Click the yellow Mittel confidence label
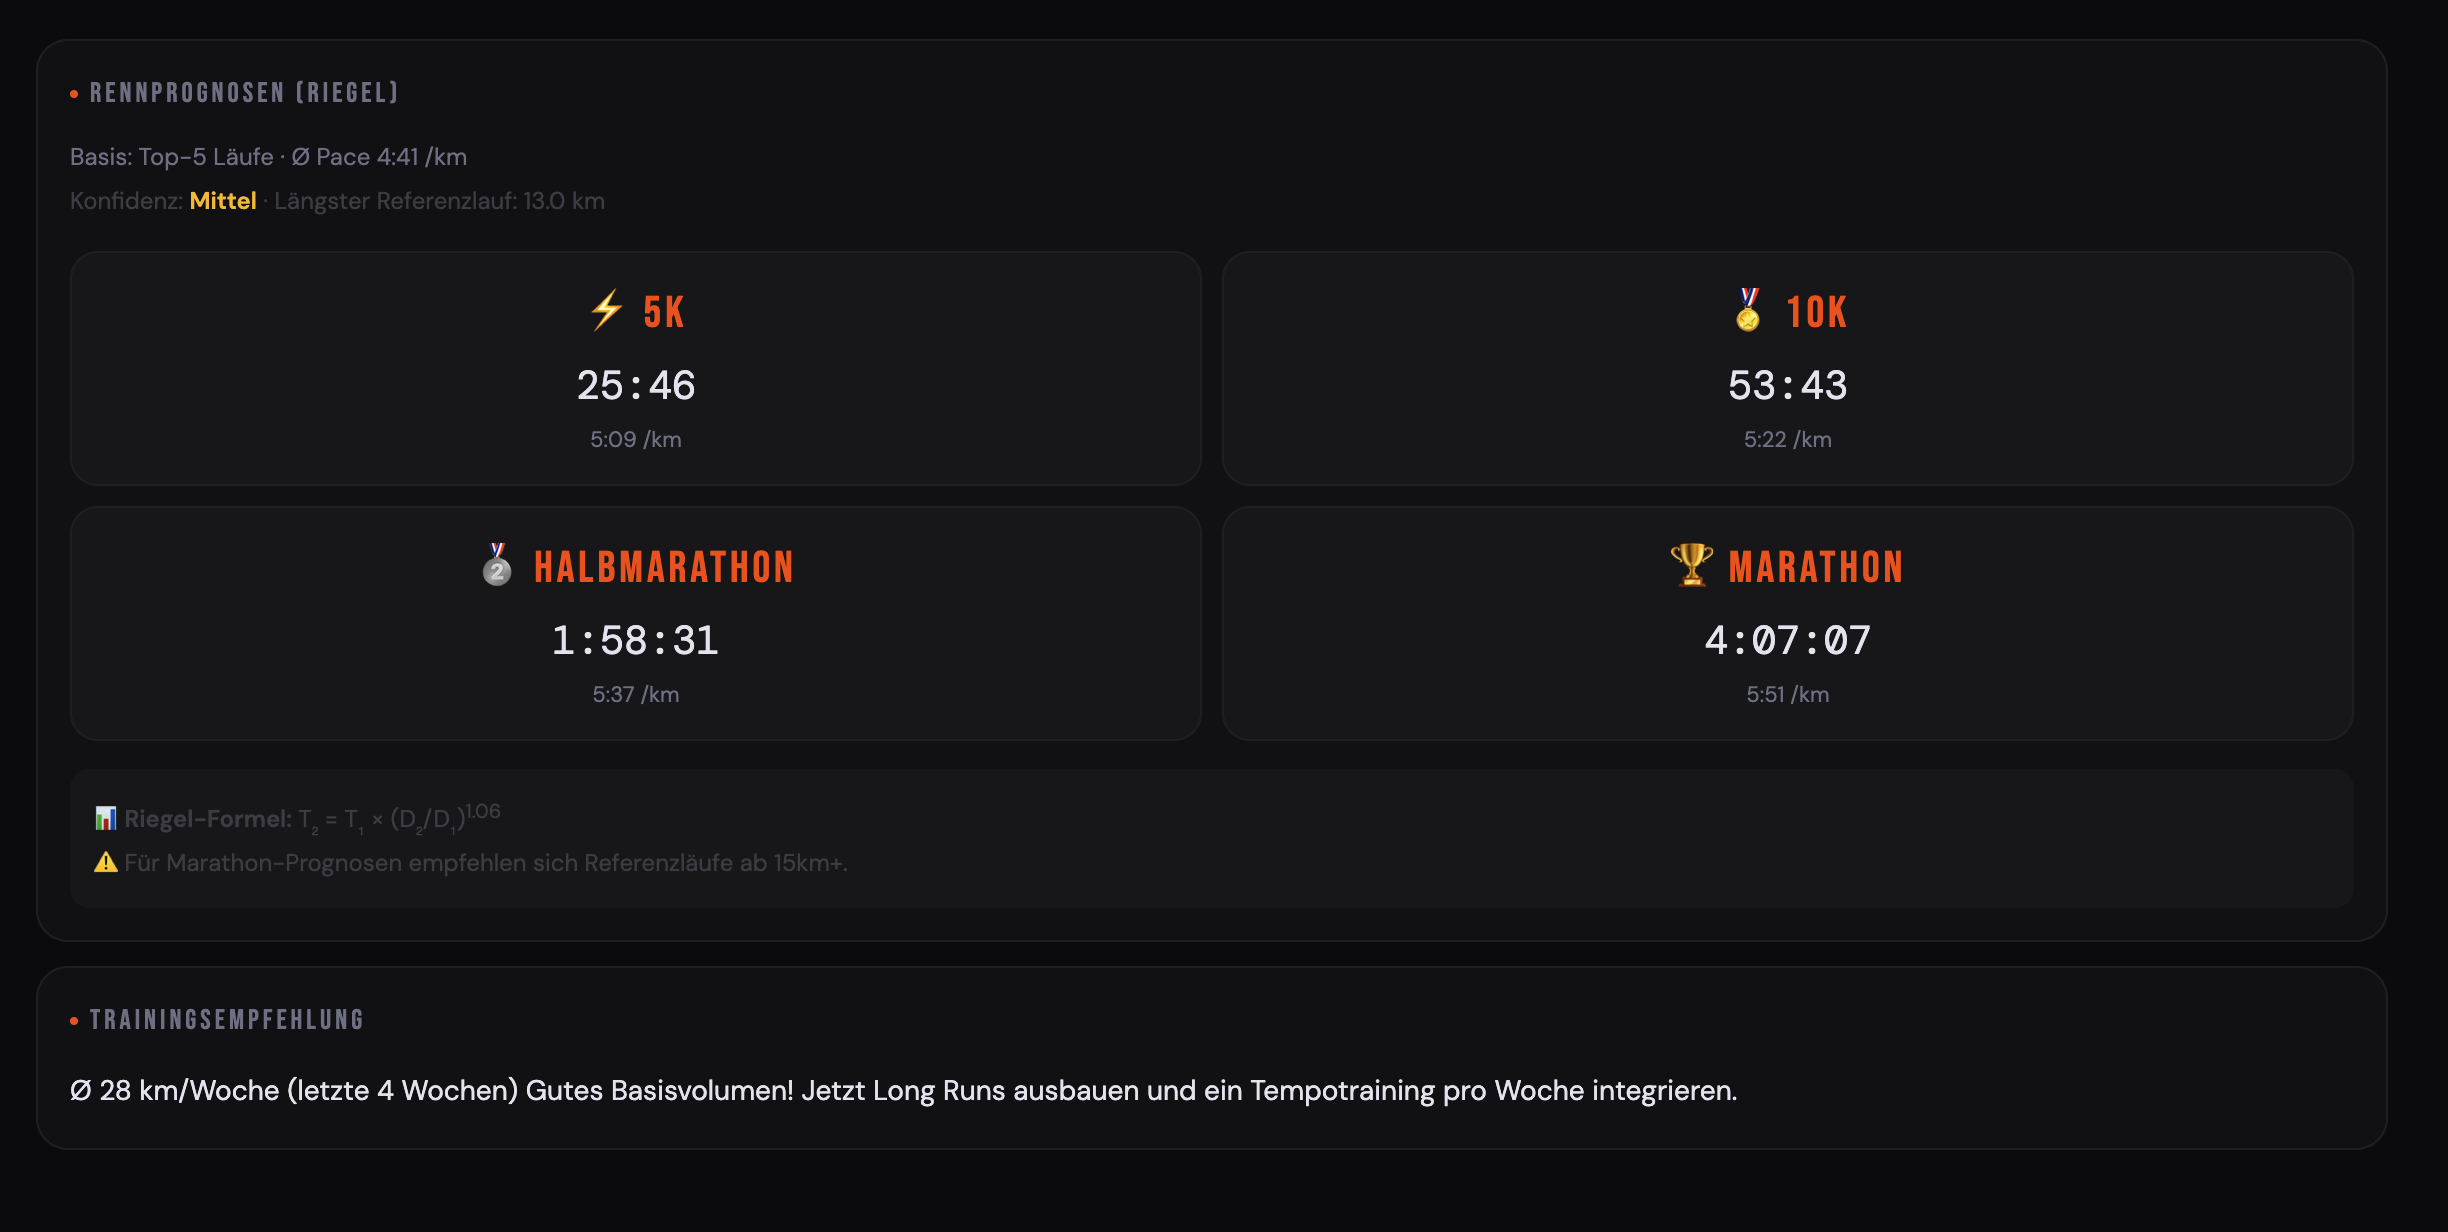Image resolution: width=2448 pixels, height=1232 pixels. [223, 201]
